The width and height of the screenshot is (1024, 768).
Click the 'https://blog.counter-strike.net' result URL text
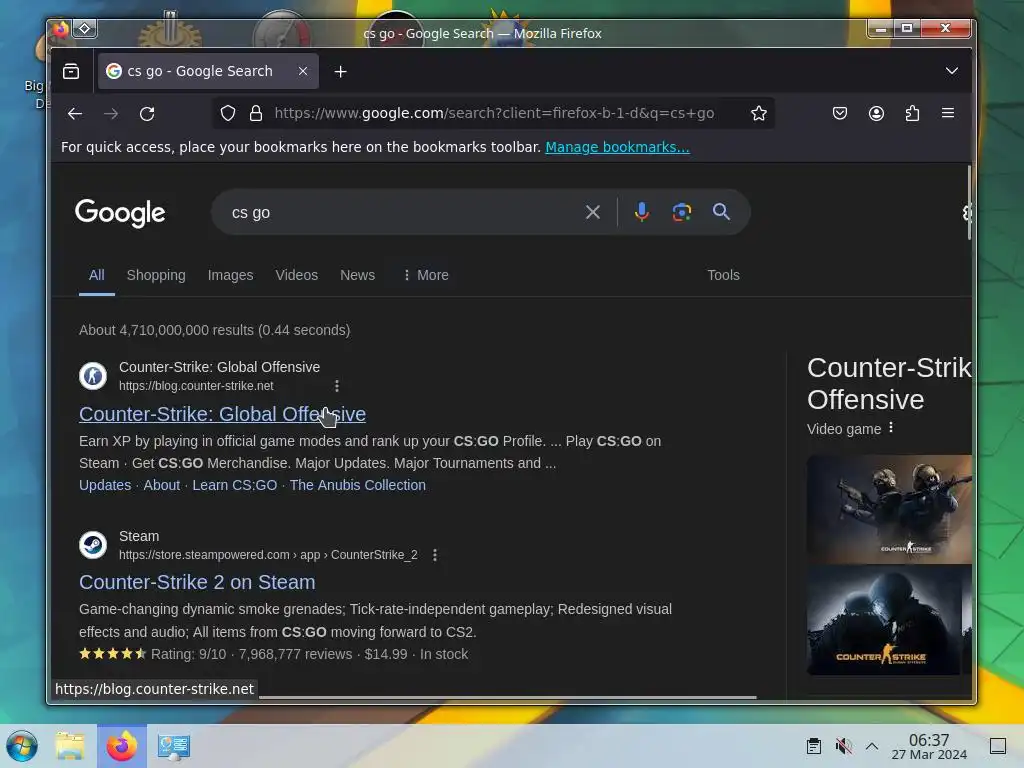point(196,386)
